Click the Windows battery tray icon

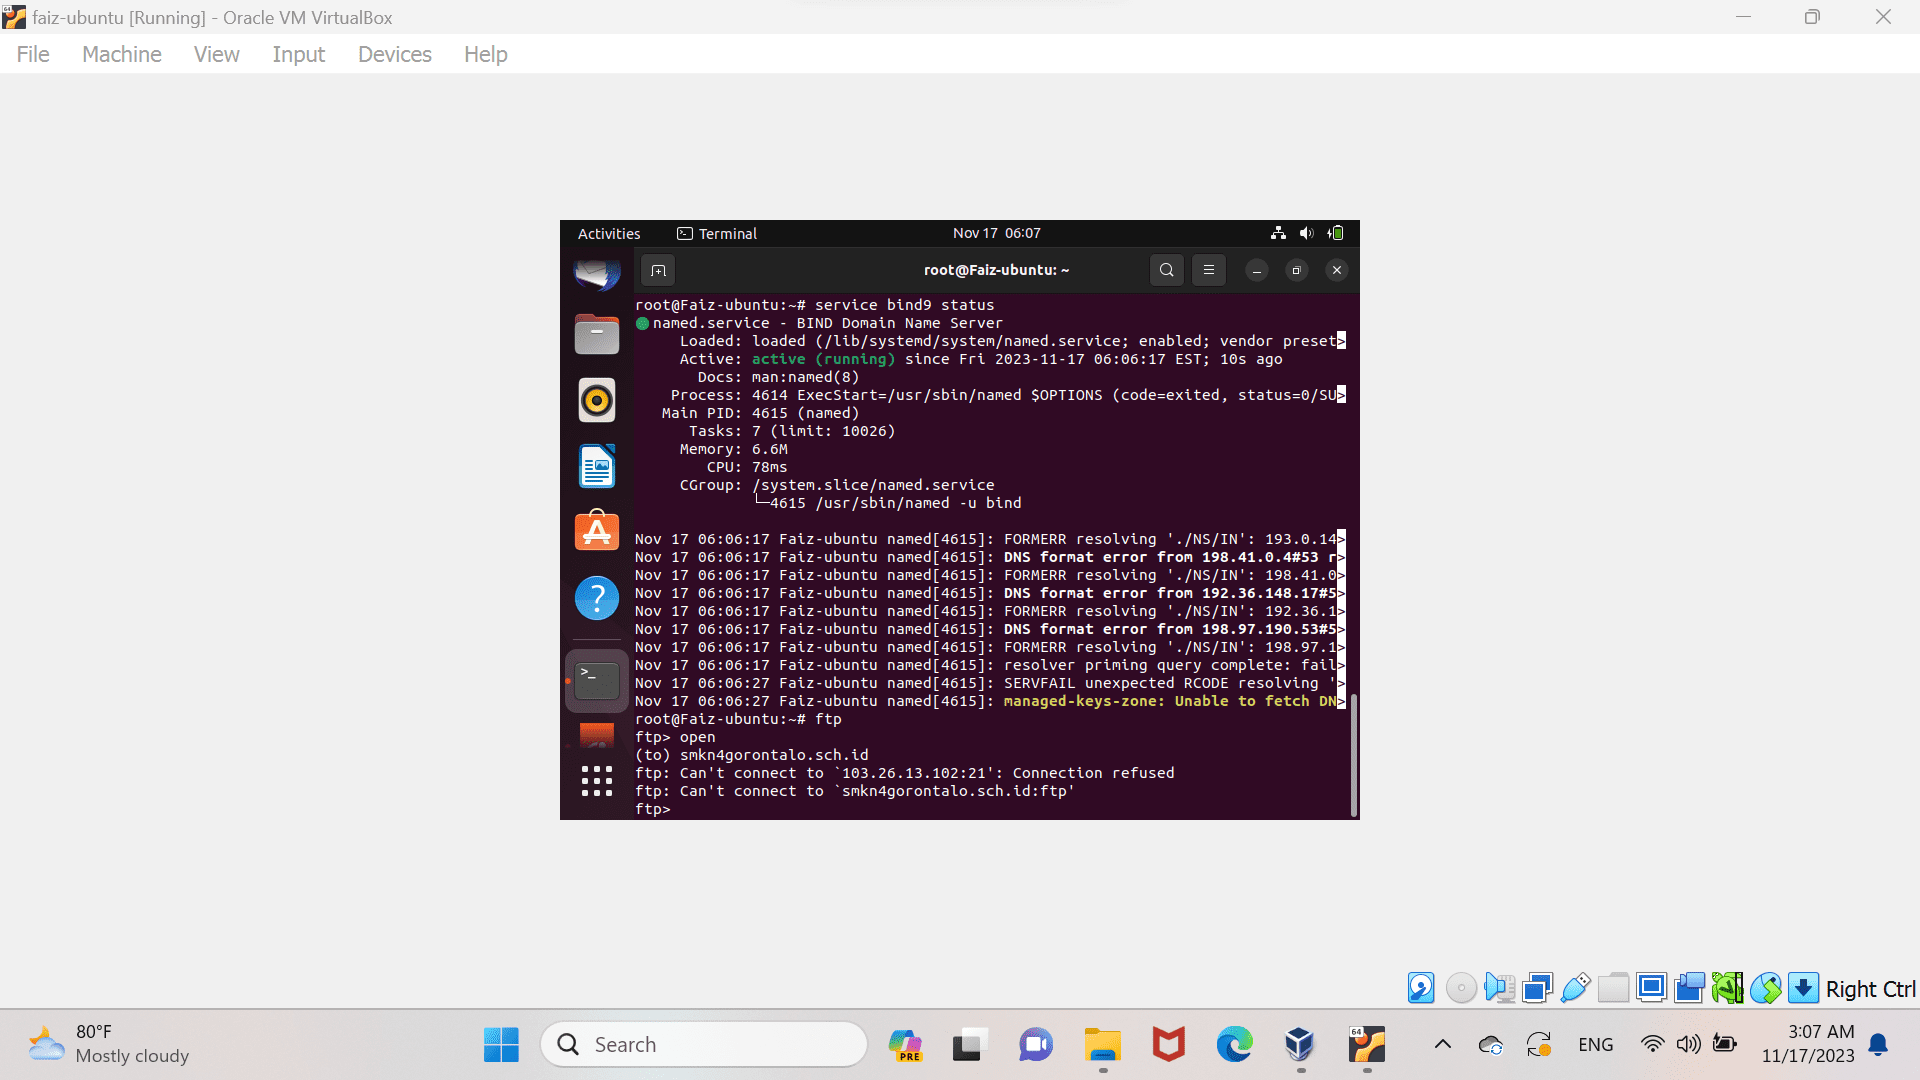point(1725,1045)
